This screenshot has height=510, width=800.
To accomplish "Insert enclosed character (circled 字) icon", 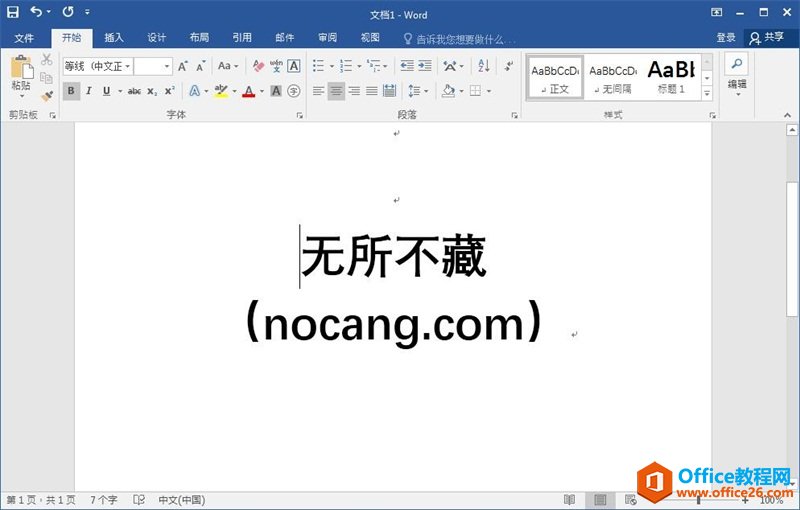I will 293,91.
